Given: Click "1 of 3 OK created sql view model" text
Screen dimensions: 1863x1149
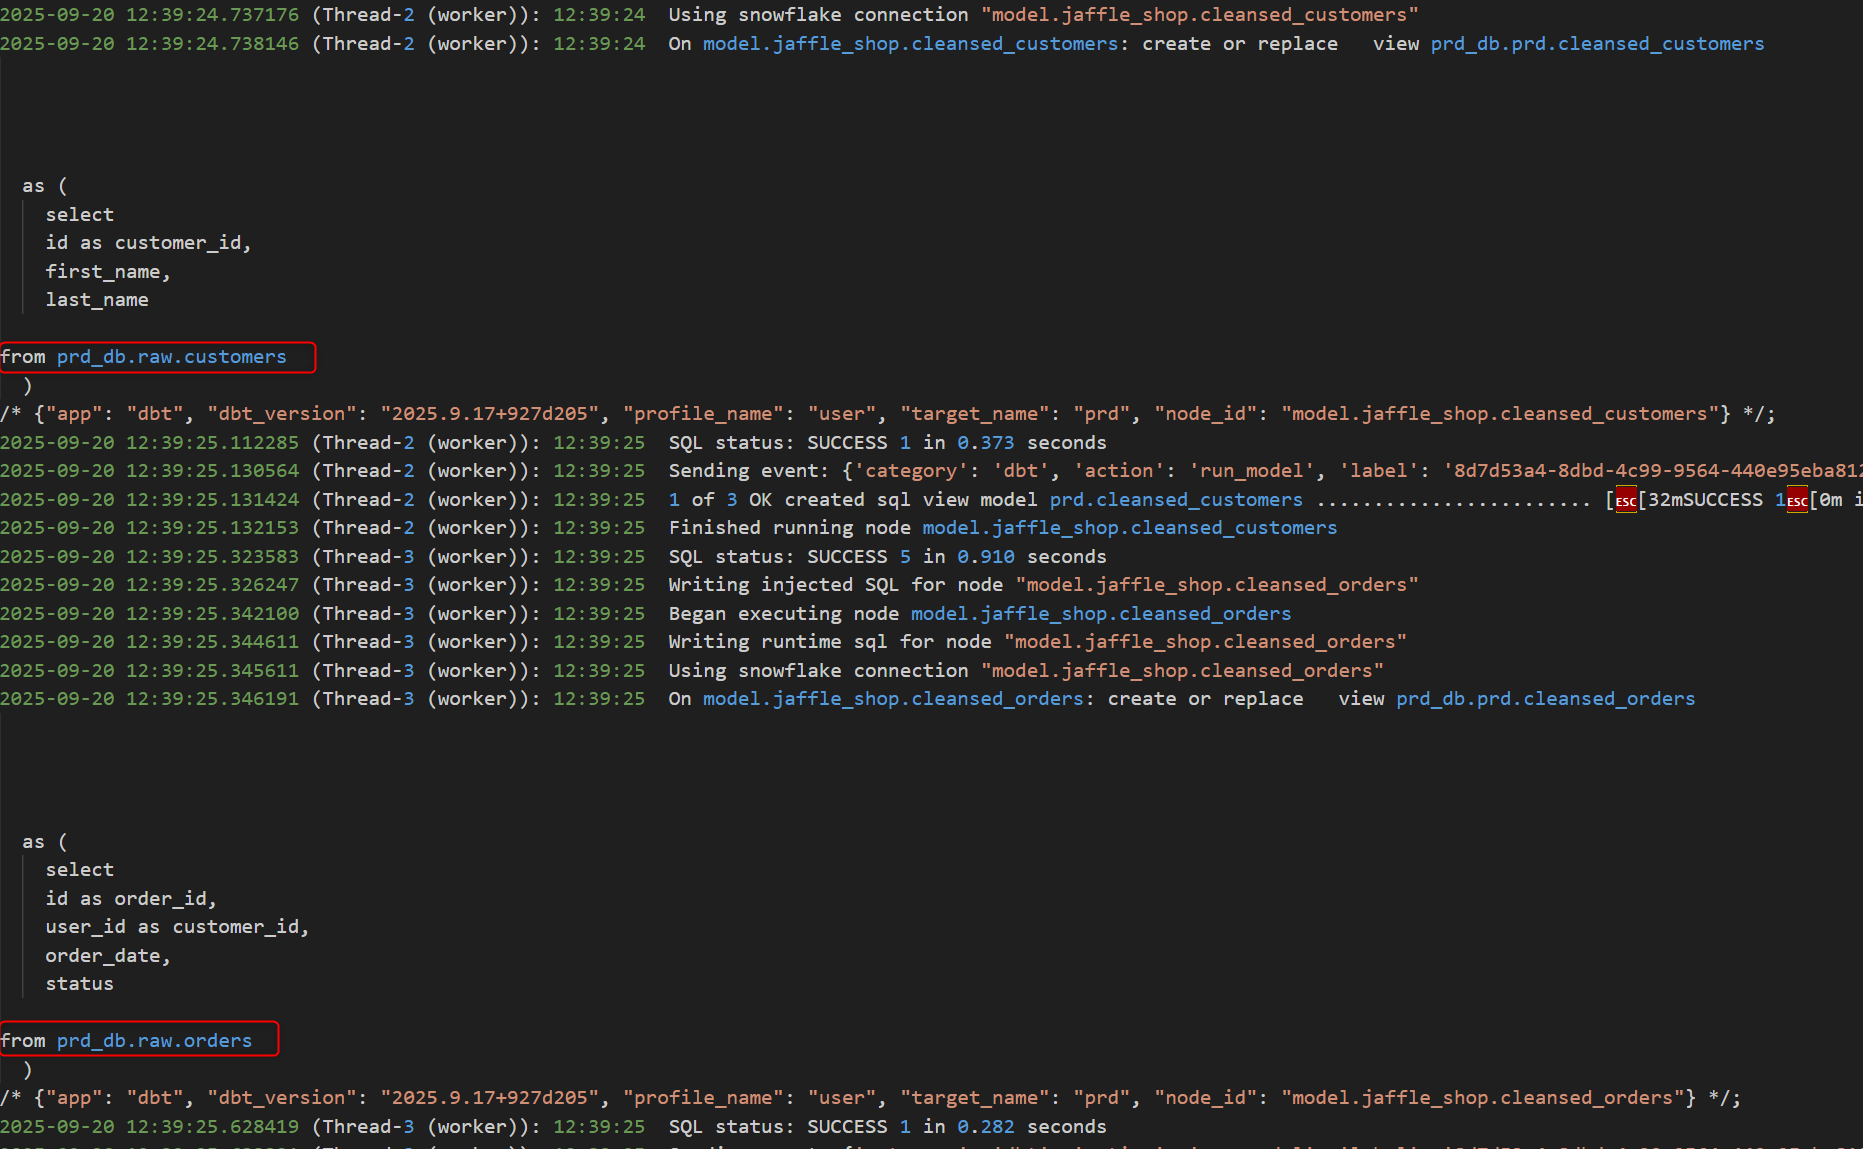Looking at the screenshot, I should 853,500.
